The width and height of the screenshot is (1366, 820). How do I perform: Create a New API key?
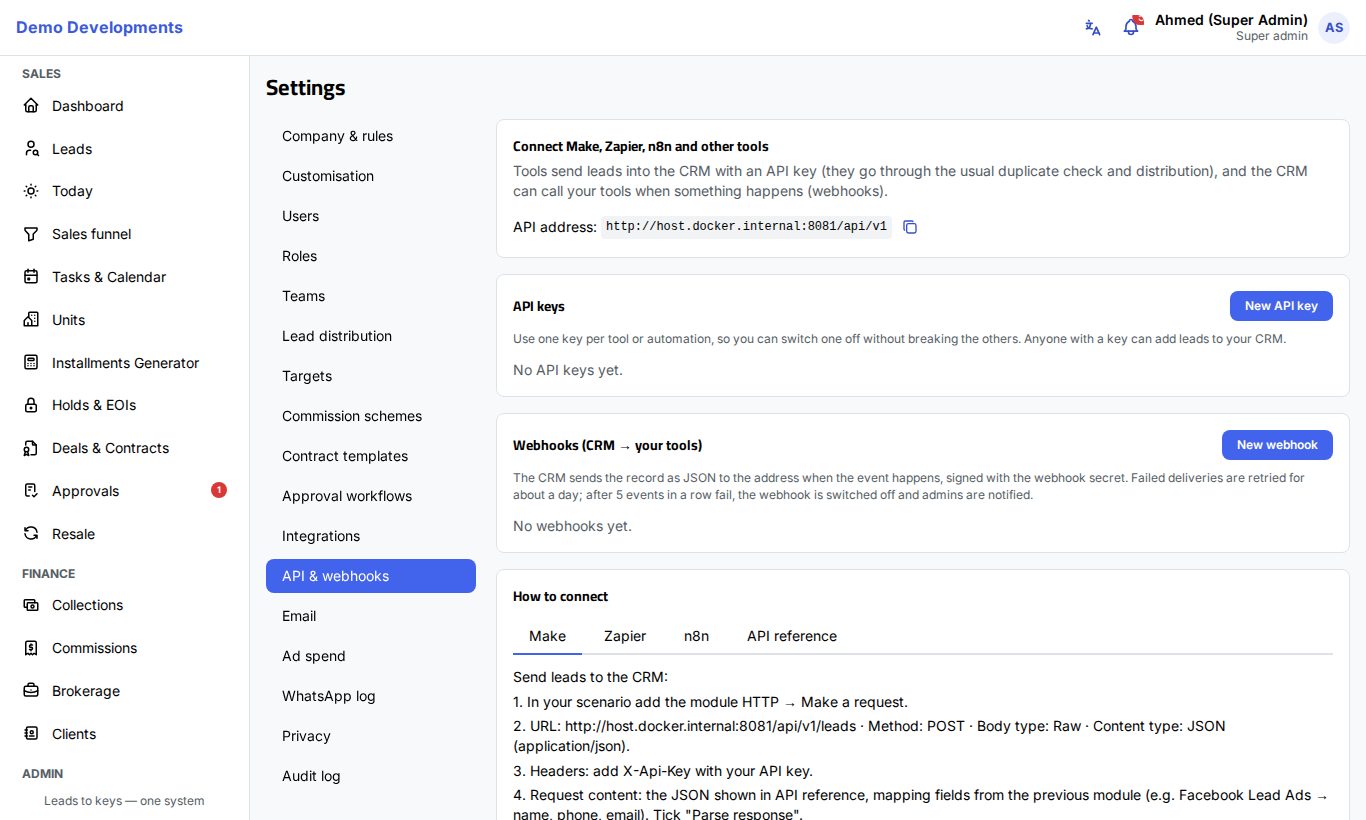(1281, 306)
